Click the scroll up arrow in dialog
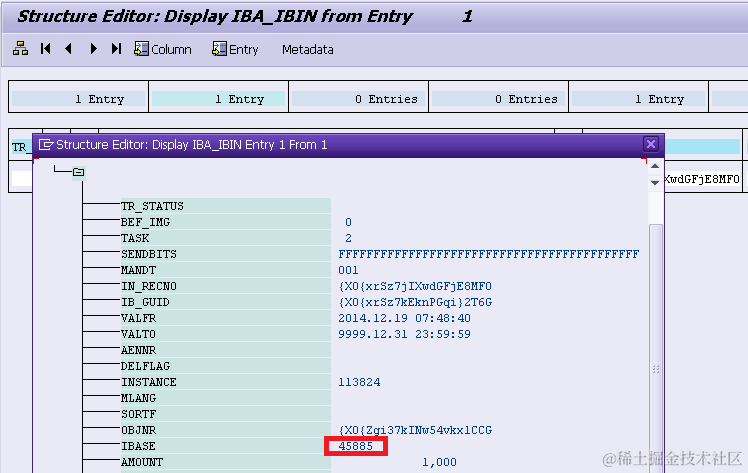This screenshot has height=473, width=748. [655, 166]
